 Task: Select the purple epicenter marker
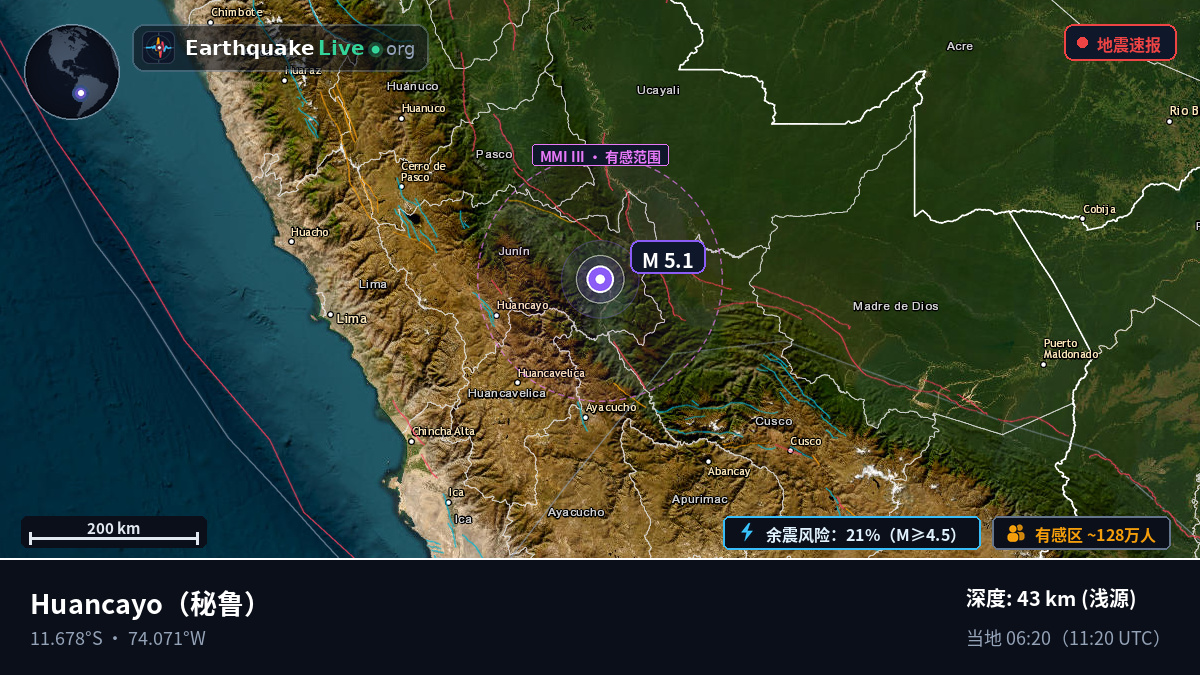600,279
